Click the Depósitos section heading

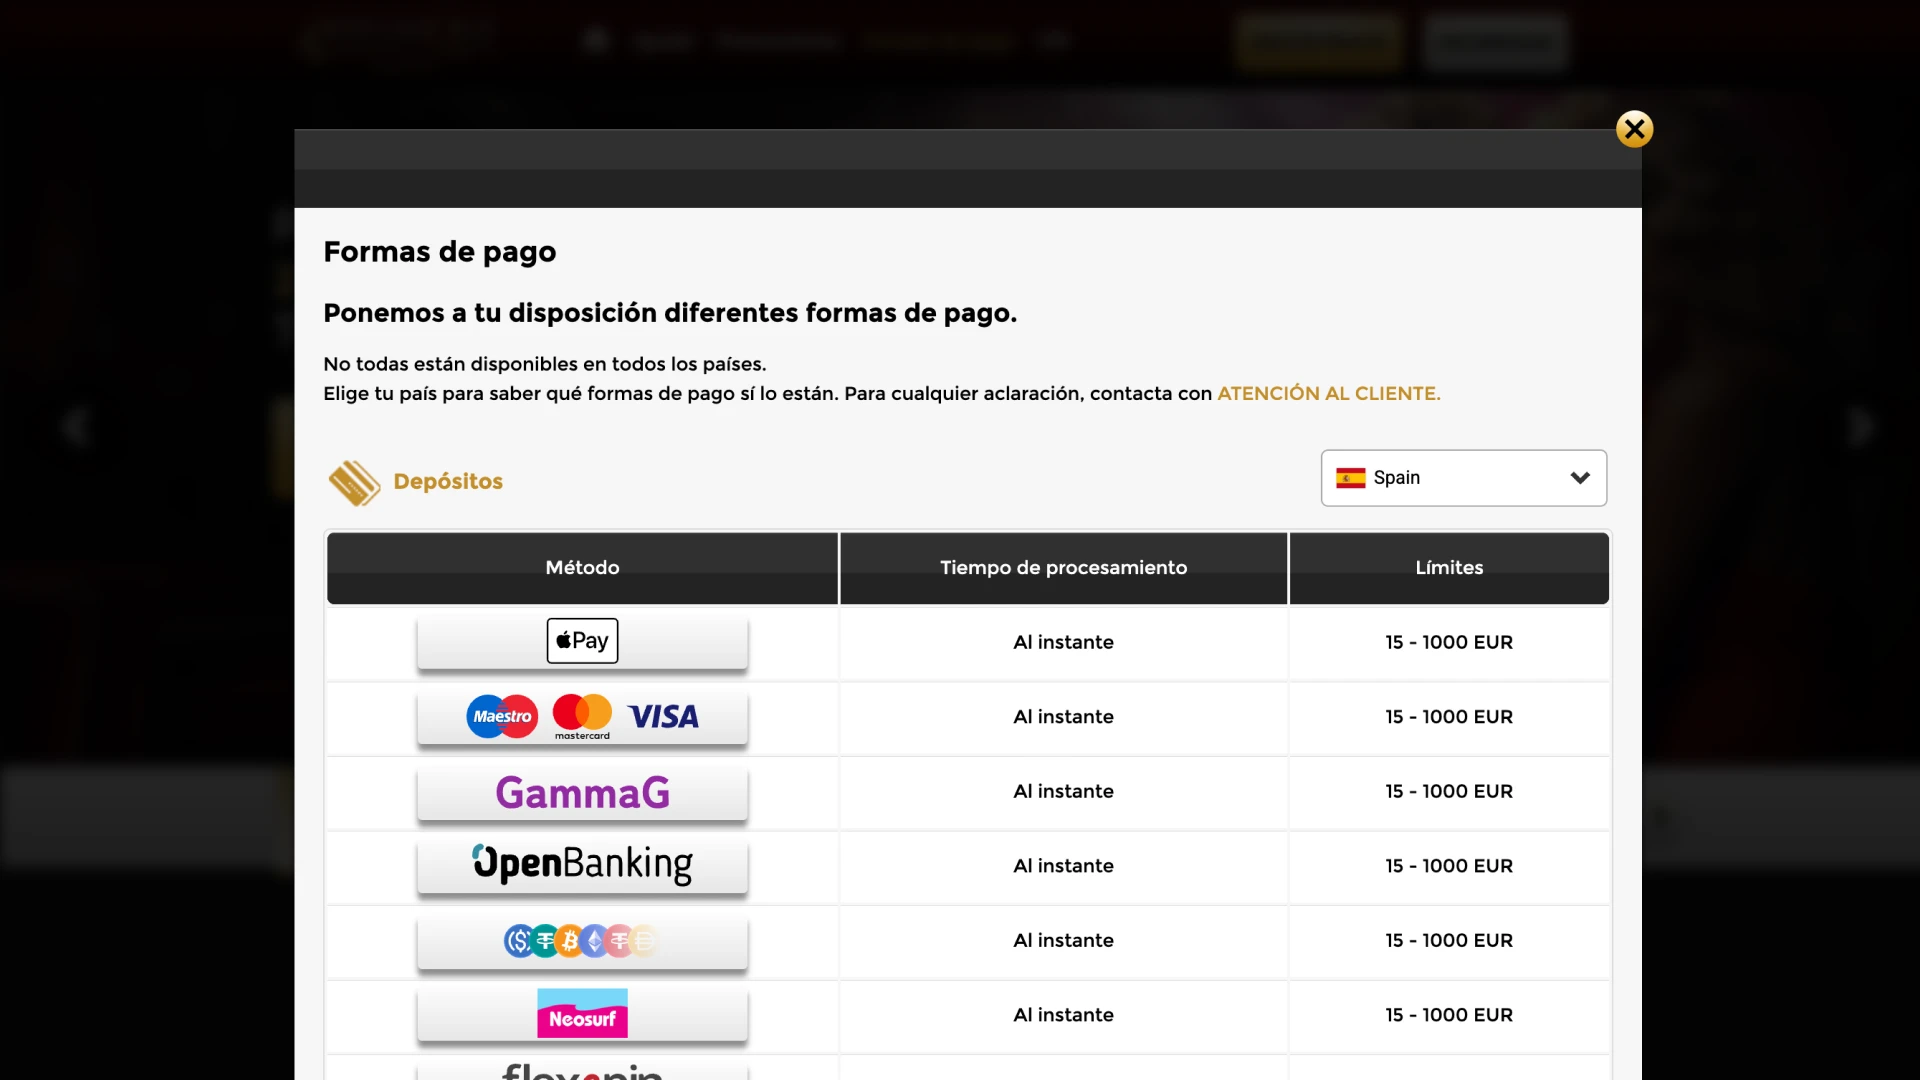coord(447,481)
